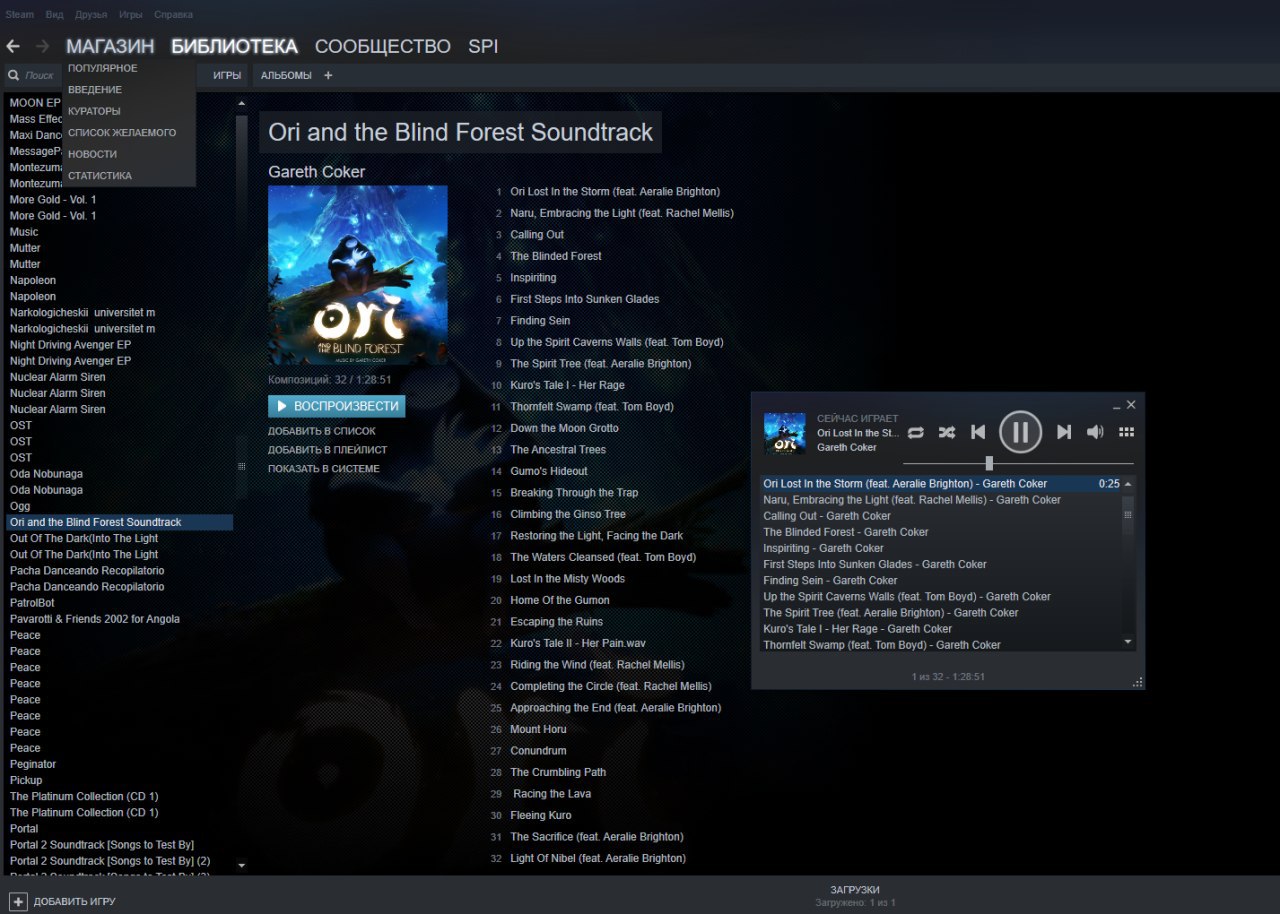The image size is (1280, 914).
Task: Open the Сообщество tab
Action: click(x=383, y=46)
